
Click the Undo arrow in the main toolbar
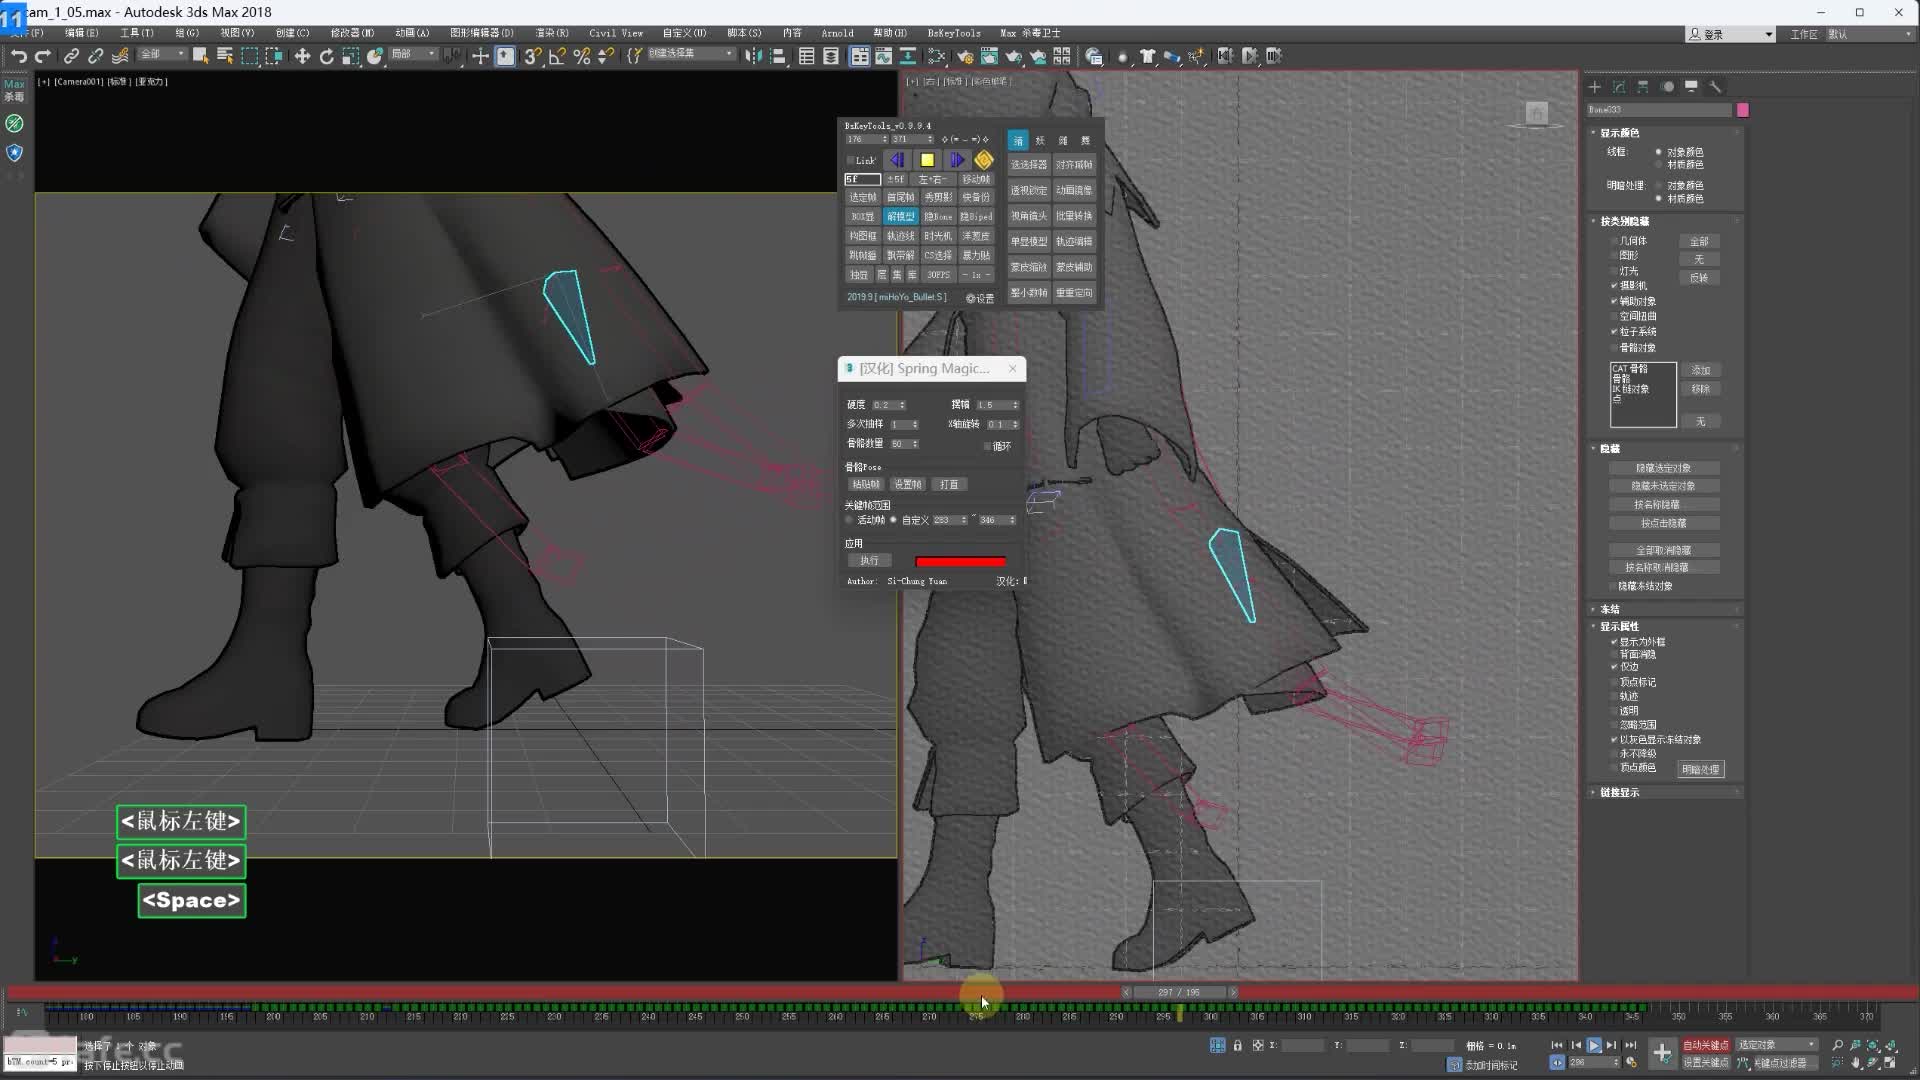[18, 56]
